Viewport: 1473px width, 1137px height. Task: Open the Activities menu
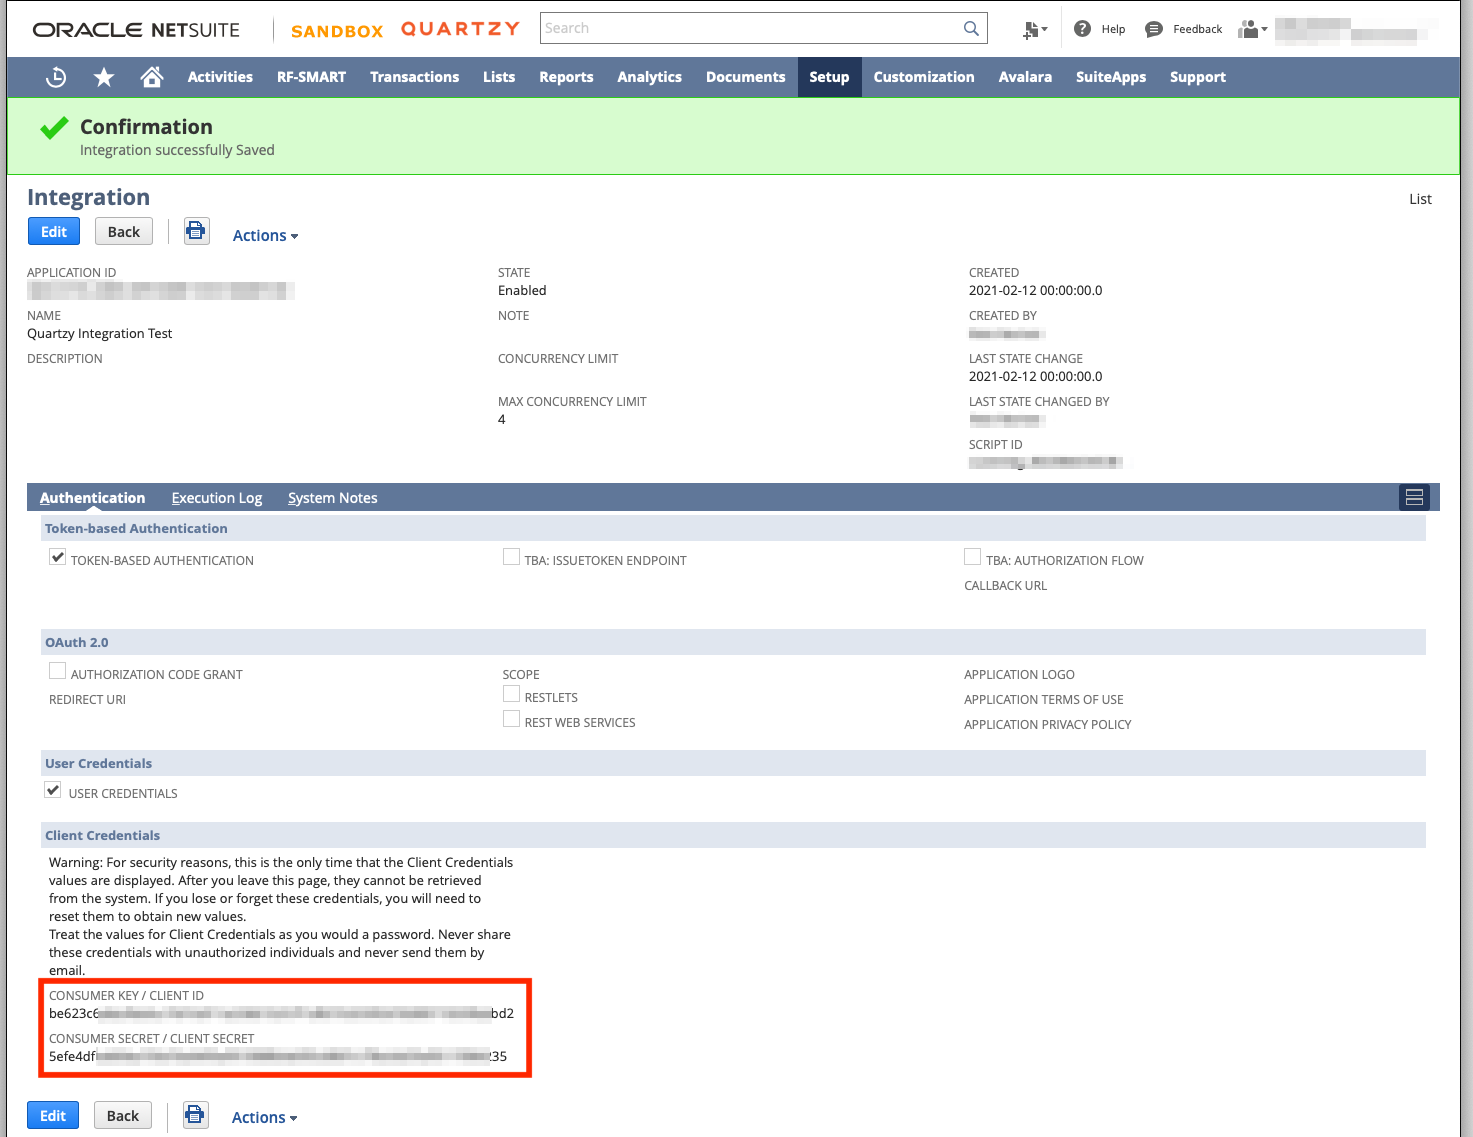pyautogui.click(x=220, y=77)
